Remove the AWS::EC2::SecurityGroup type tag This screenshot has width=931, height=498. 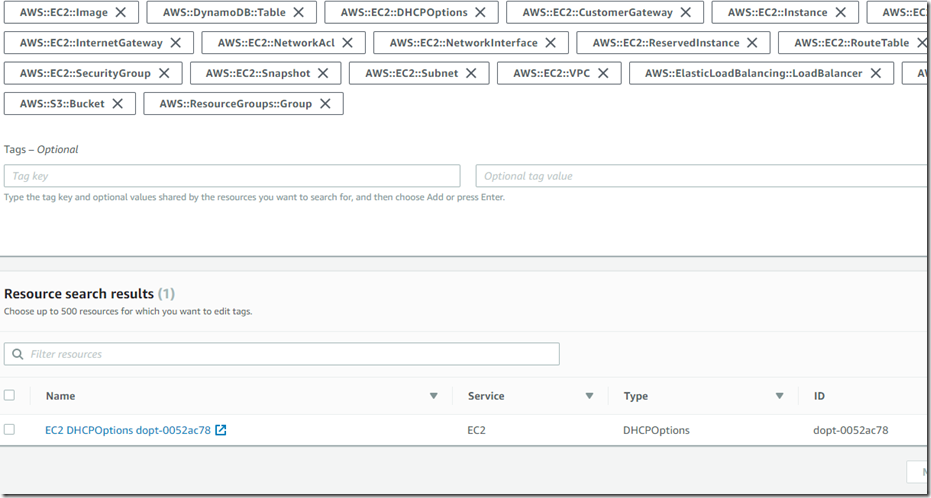pyautogui.click(x=164, y=73)
